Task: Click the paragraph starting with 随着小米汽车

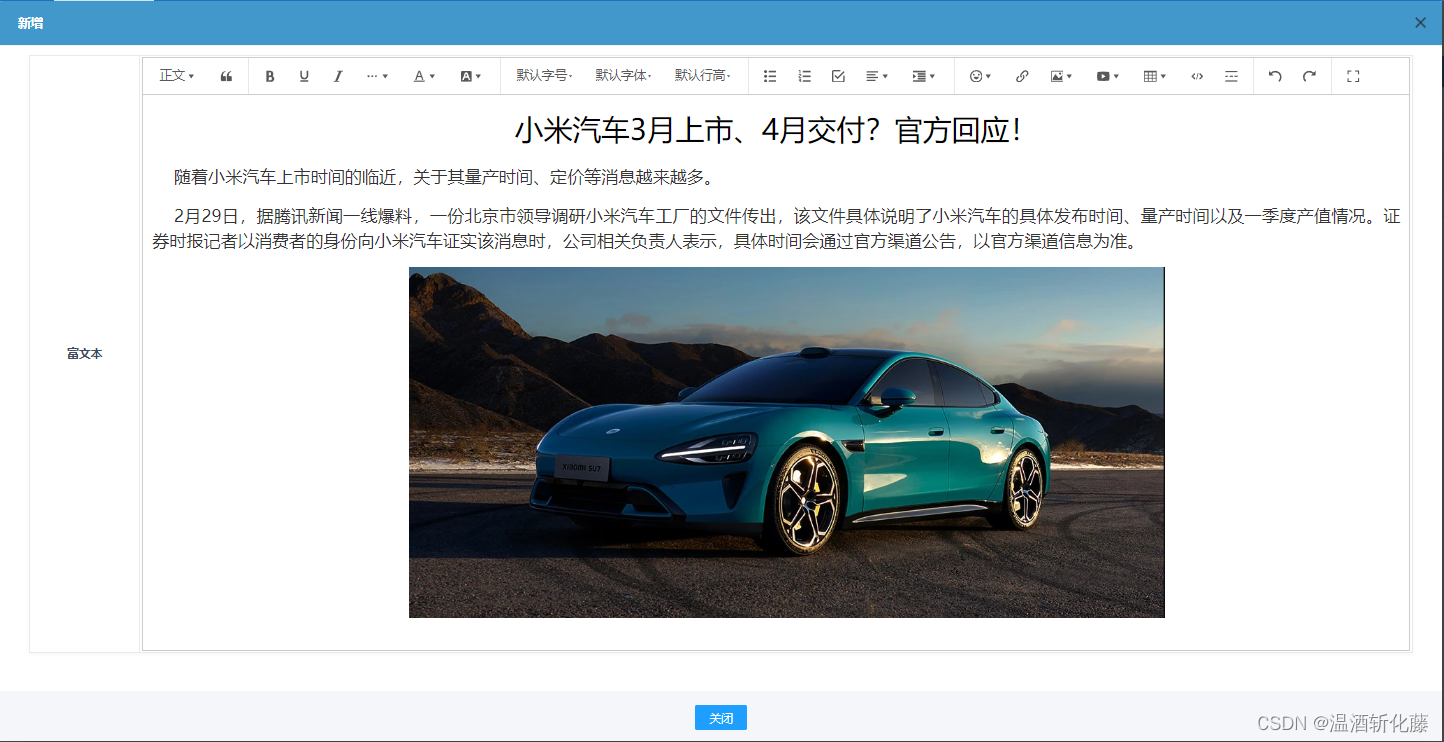Action: [x=445, y=178]
